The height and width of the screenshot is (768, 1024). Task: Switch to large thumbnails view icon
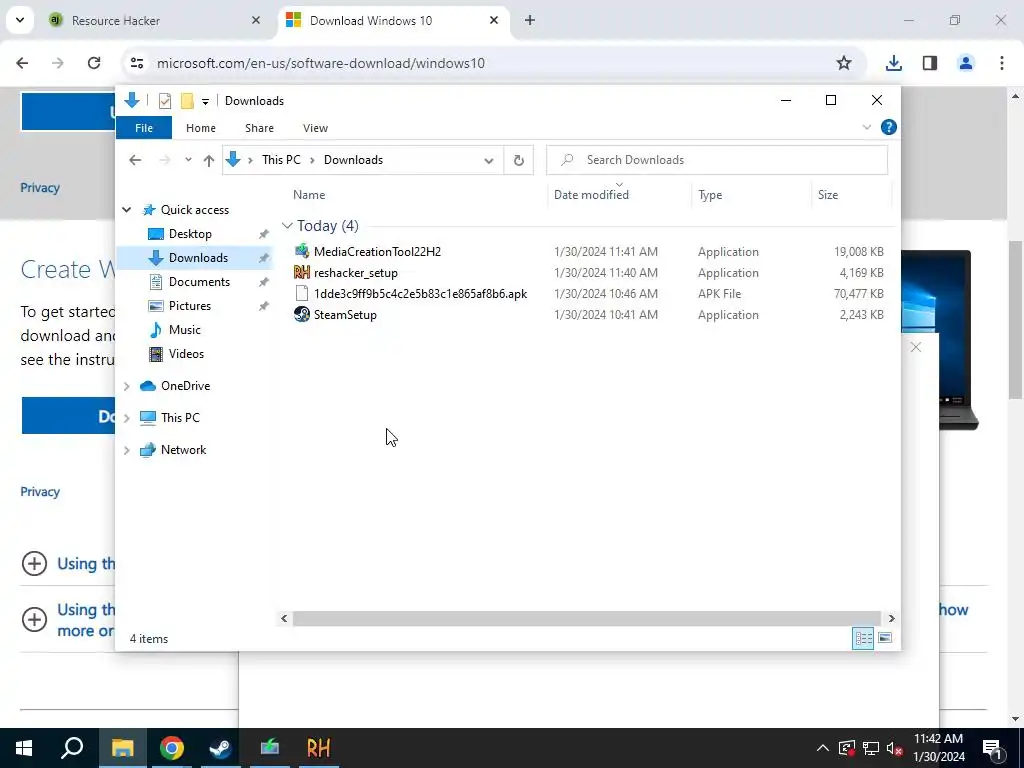pyautogui.click(x=885, y=638)
